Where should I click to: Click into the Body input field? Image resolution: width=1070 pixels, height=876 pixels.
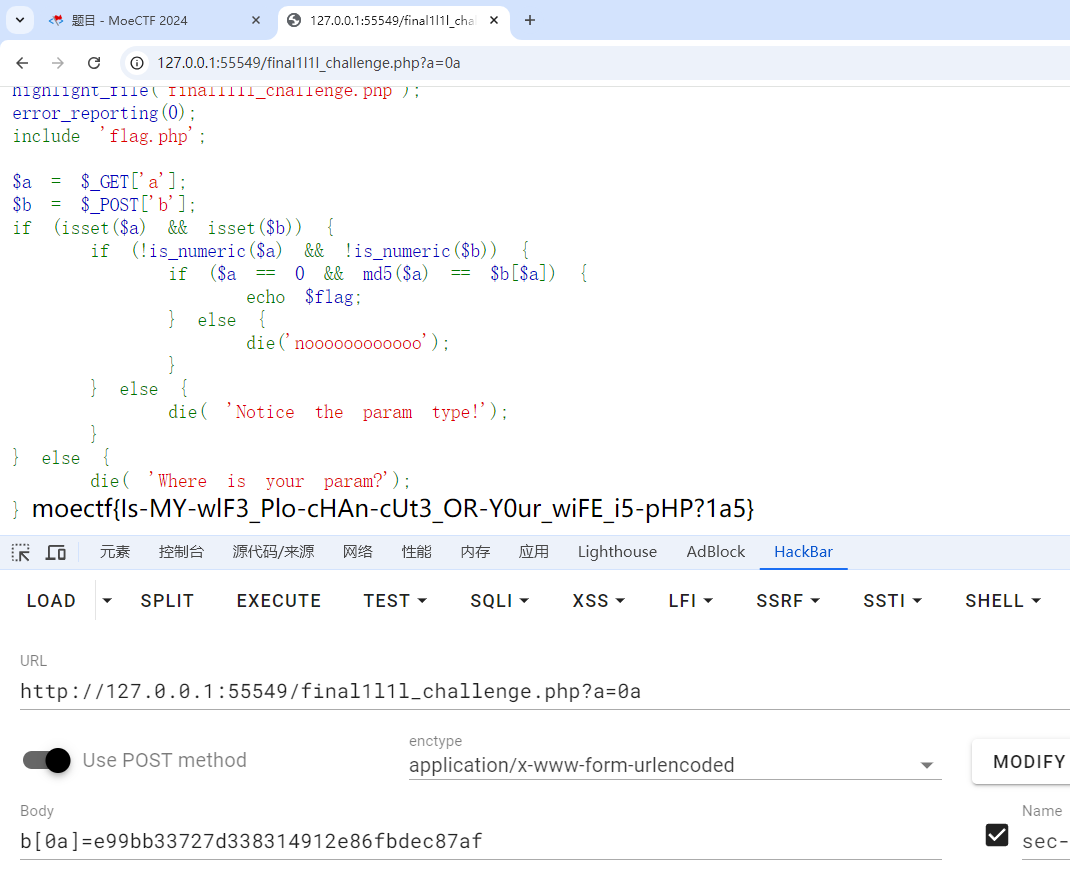(480, 841)
